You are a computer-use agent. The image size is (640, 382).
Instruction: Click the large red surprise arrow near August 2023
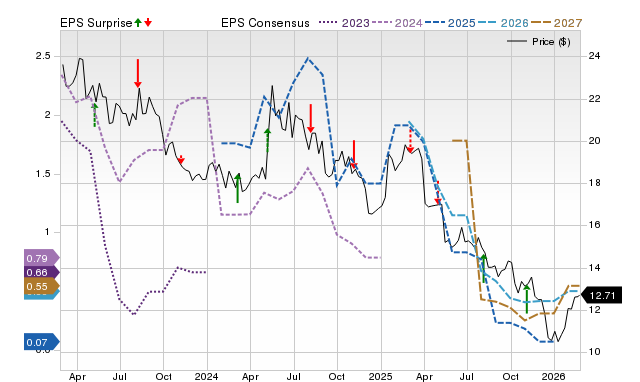click(138, 73)
